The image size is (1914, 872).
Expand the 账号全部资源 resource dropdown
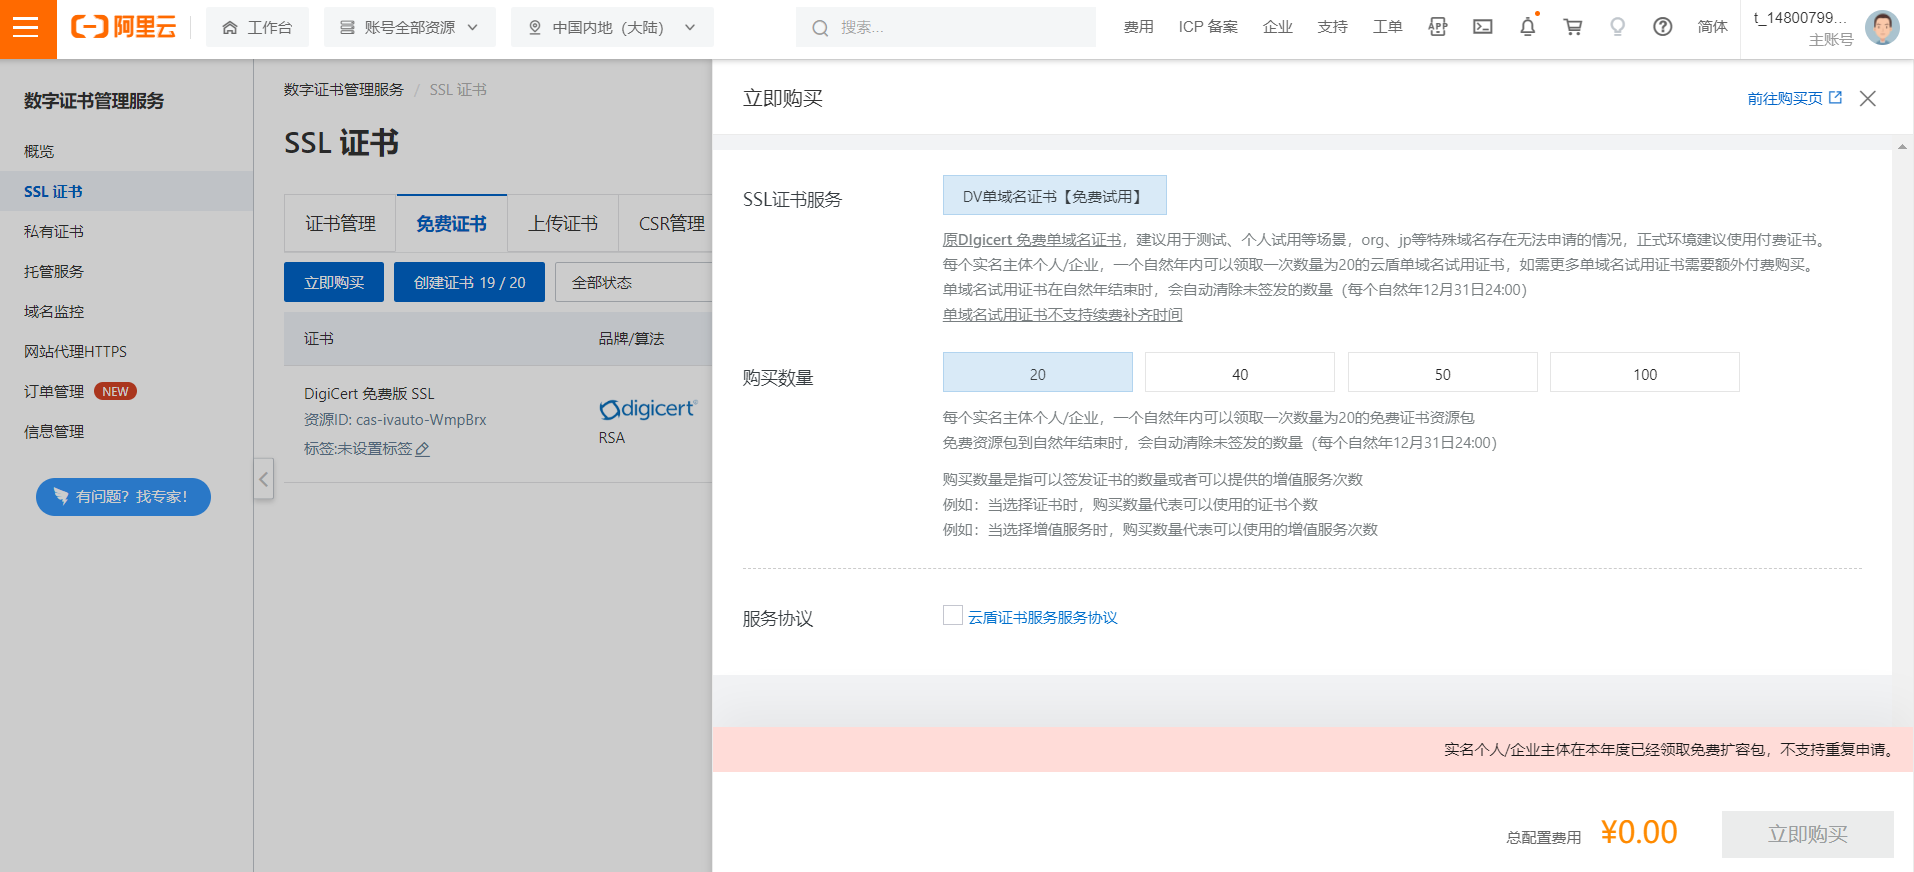409,28
